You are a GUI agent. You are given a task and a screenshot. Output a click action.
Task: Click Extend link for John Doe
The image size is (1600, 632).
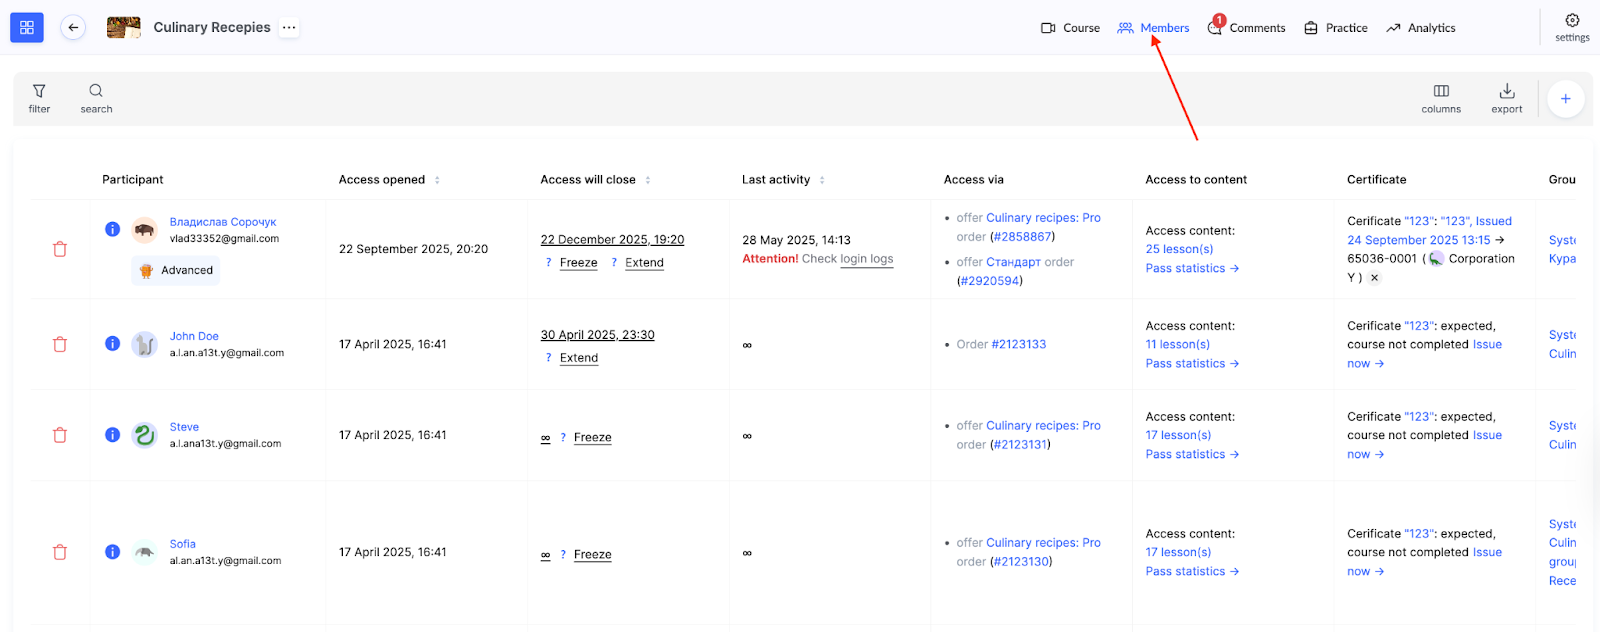[x=579, y=358]
